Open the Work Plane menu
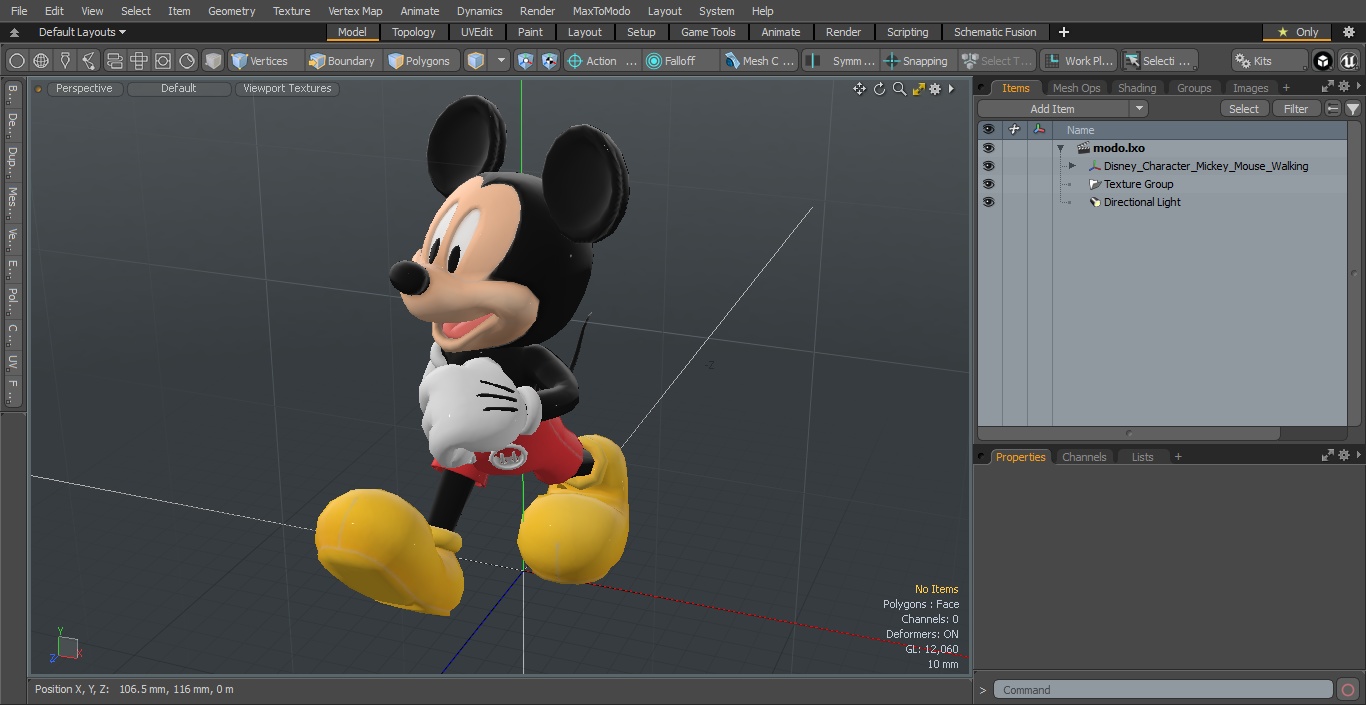The image size is (1366, 705). pyautogui.click(x=1078, y=61)
